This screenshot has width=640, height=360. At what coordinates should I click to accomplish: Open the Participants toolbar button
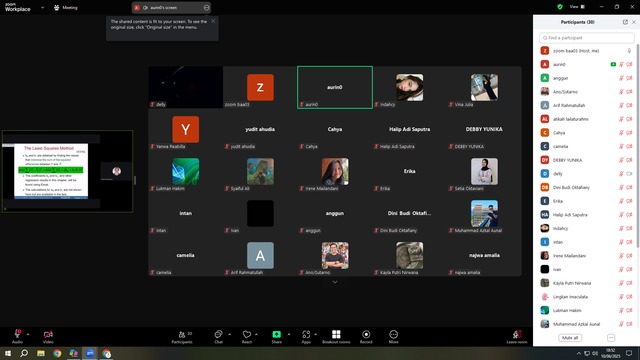(182, 337)
